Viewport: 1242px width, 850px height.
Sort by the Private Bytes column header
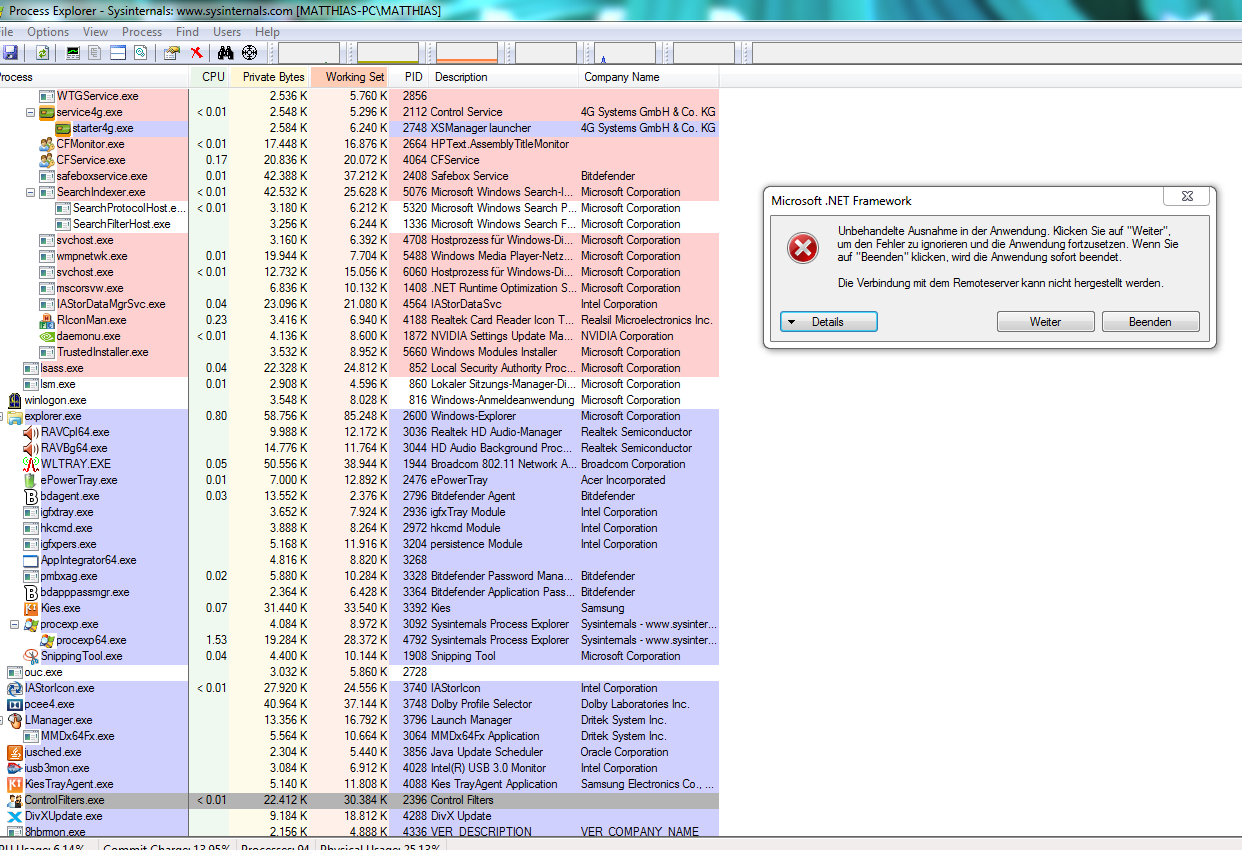270,77
